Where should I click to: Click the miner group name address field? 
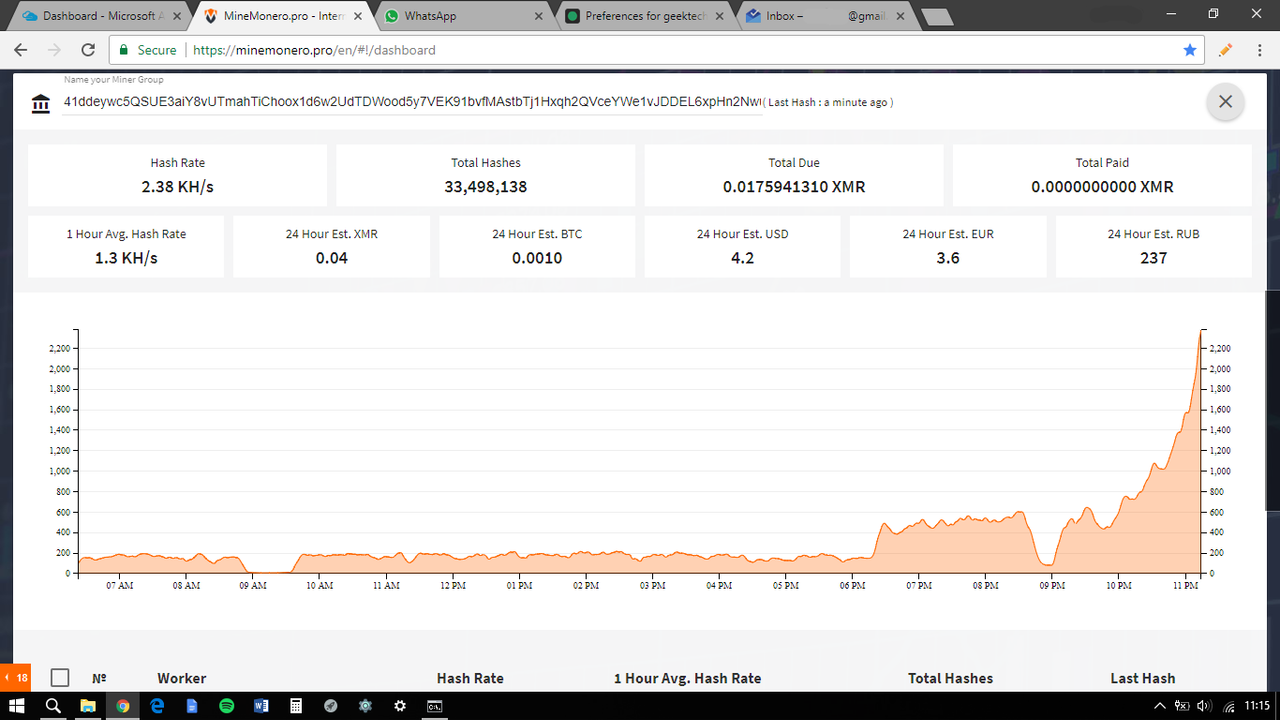412,102
